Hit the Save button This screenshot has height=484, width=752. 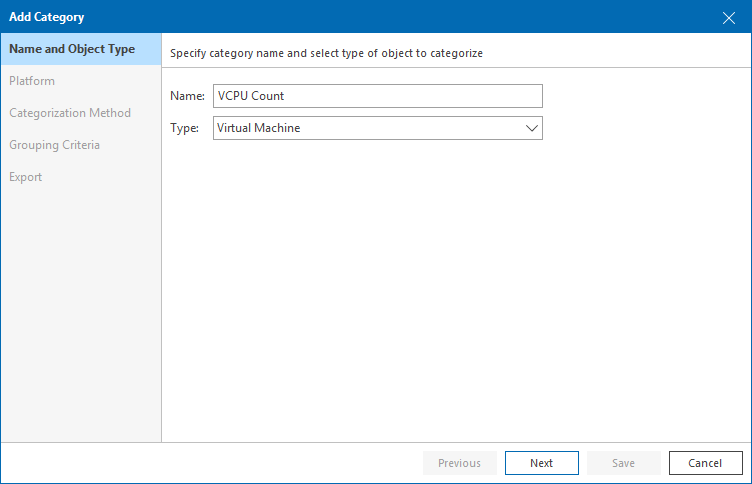coord(624,463)
